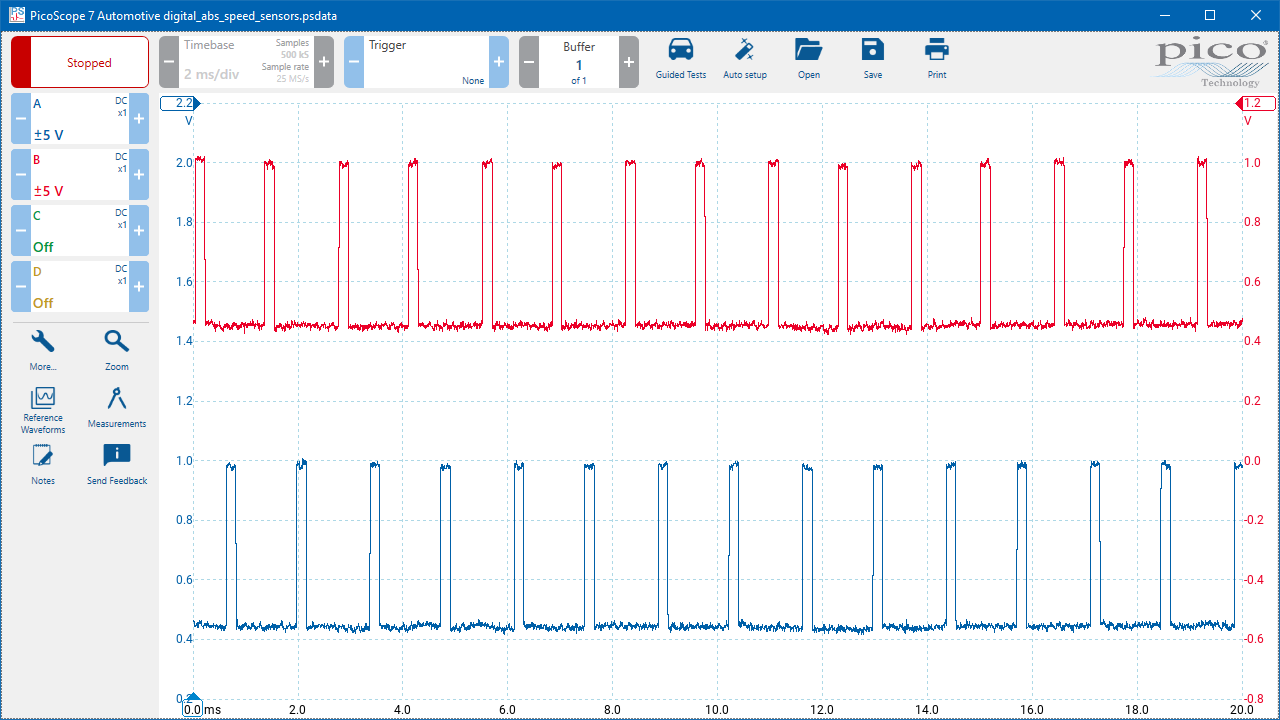Step Trigger setting back with minus
The height and width of the screenshot is (720, 1280).
354,62
